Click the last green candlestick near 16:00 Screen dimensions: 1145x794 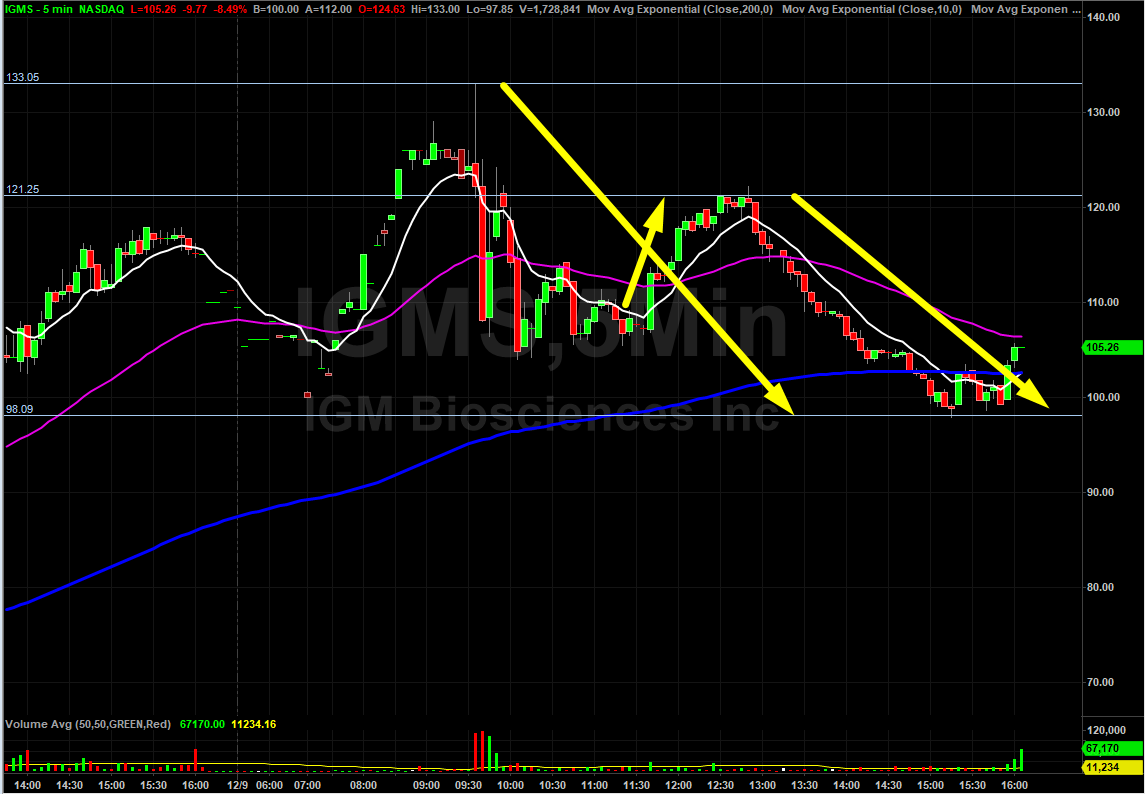coord(1016,353)
